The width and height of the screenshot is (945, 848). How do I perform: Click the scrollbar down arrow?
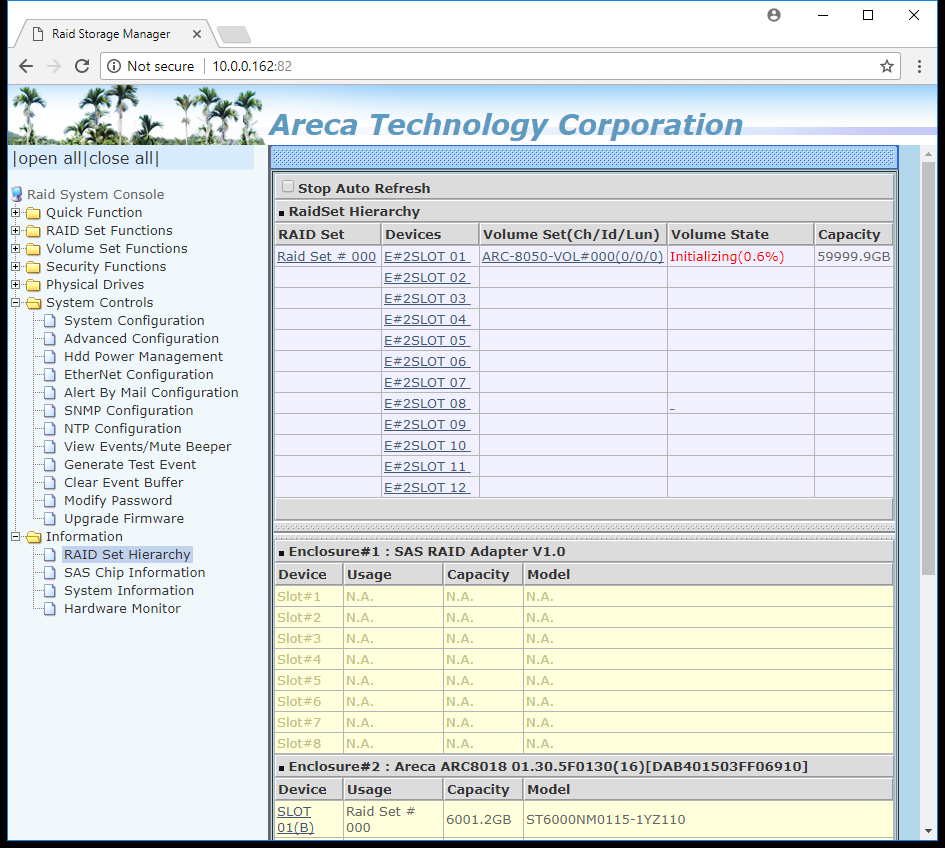pos(928,832)
